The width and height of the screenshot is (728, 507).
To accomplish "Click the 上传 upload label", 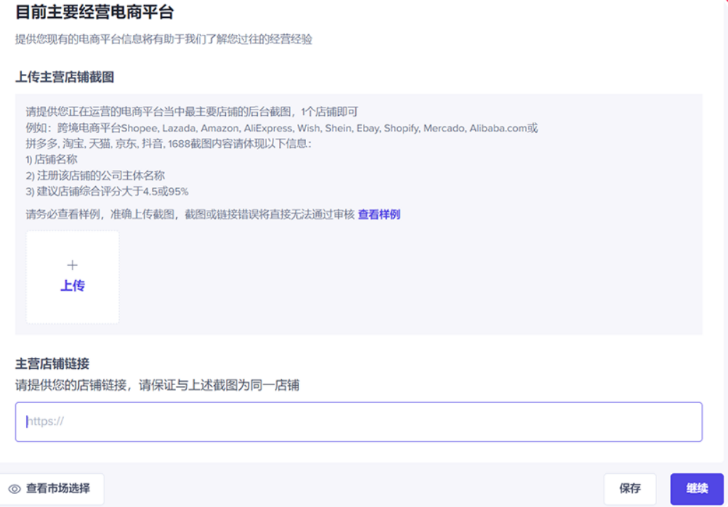I will pyautogui.click(x=72, y=286).
